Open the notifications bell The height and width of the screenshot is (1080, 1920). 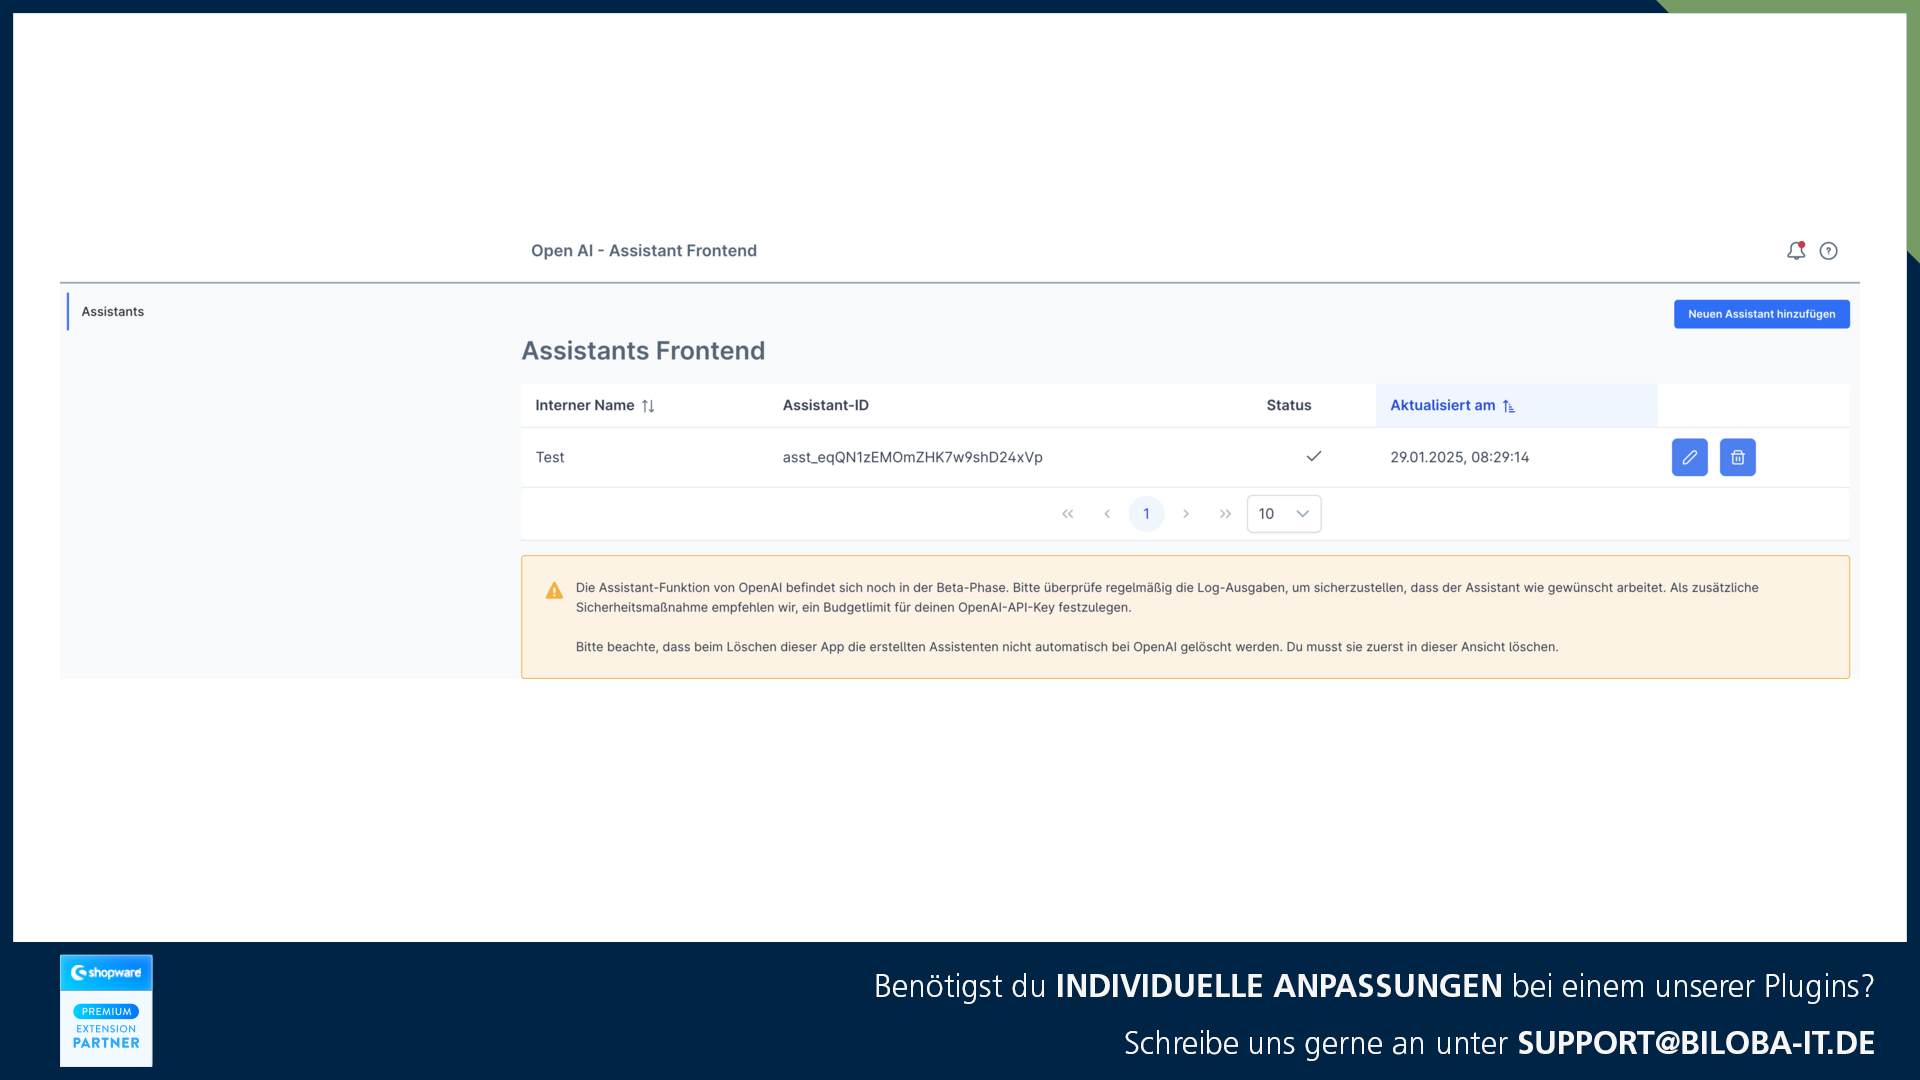1796,251
